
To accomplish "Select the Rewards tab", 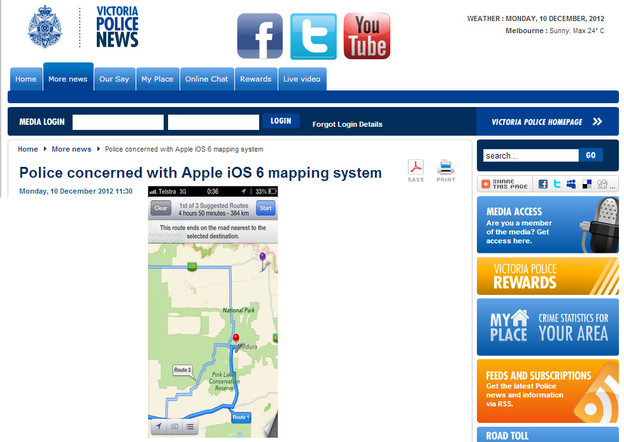I will coord(255,79).
